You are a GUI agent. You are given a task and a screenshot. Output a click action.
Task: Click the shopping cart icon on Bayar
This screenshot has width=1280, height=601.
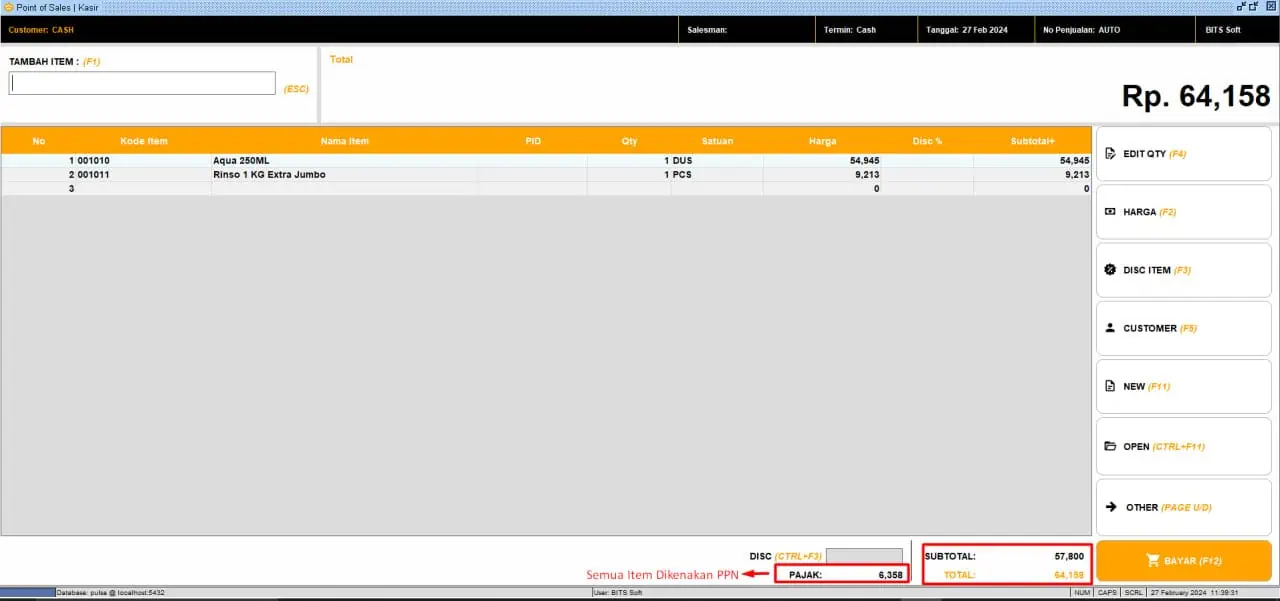(x=1152, y=561)
